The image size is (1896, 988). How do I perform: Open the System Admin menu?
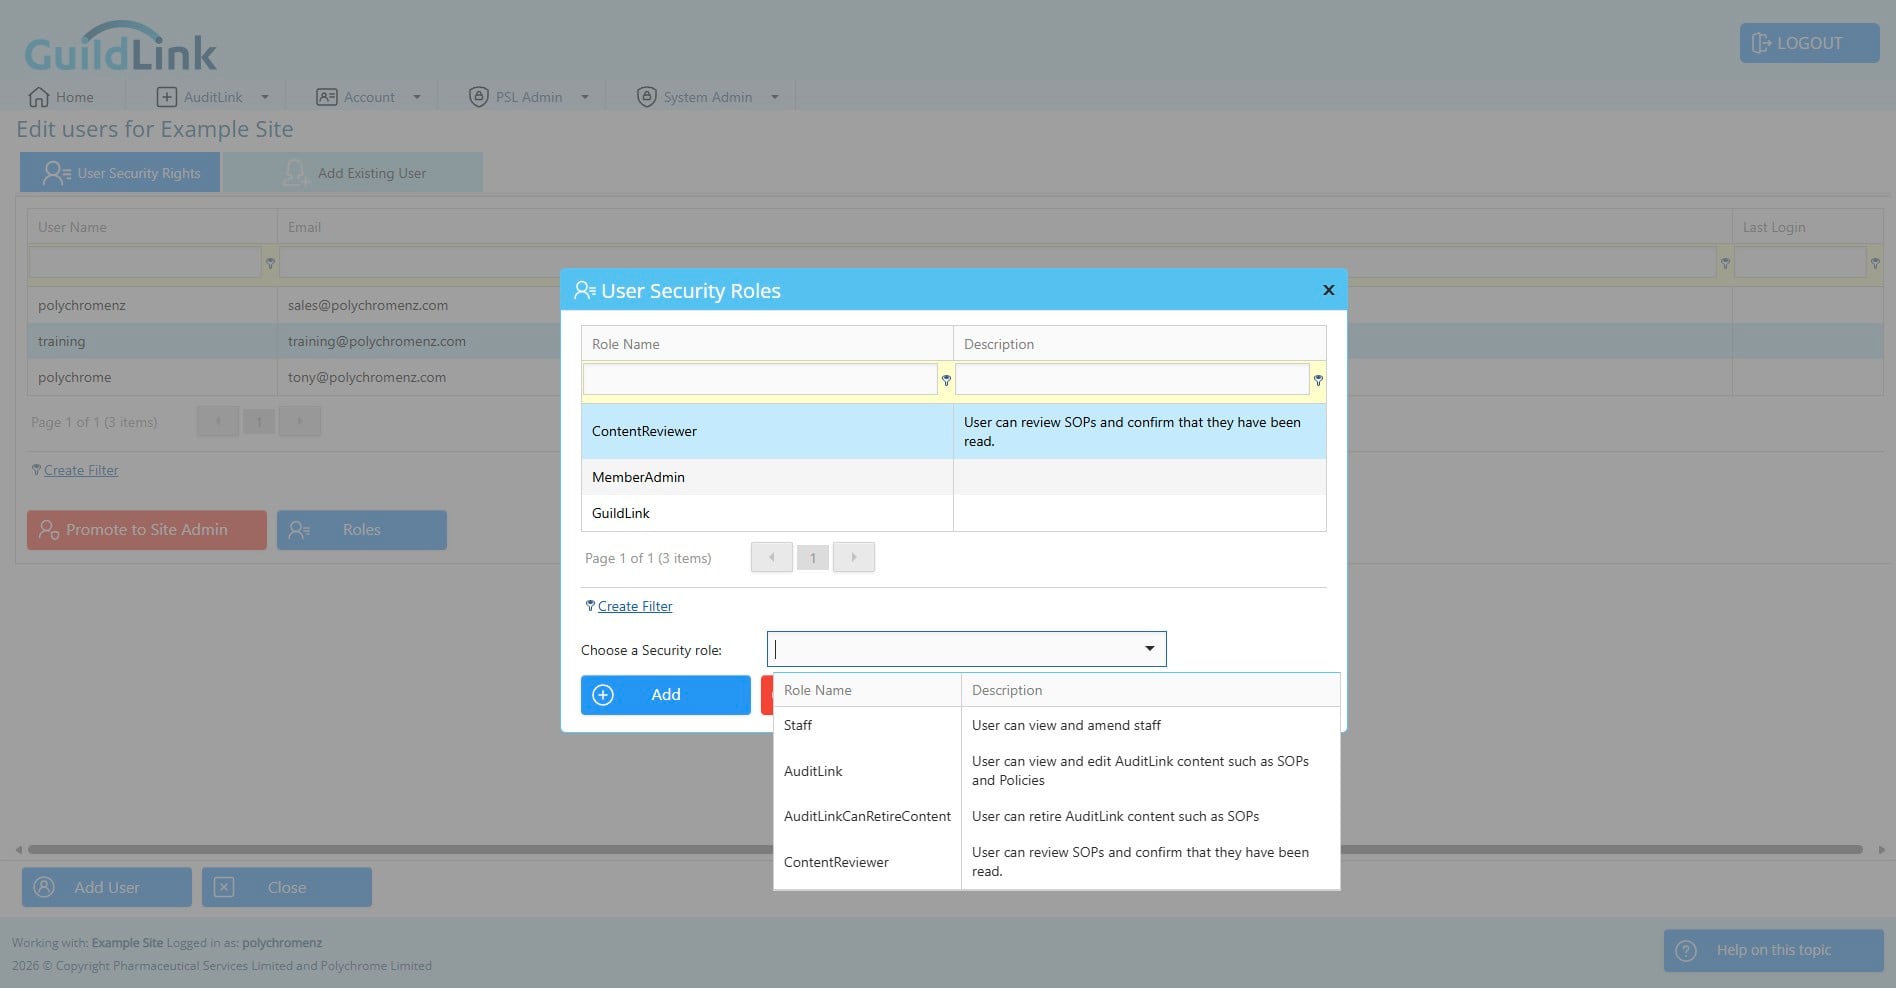click(x=708, y=97)
